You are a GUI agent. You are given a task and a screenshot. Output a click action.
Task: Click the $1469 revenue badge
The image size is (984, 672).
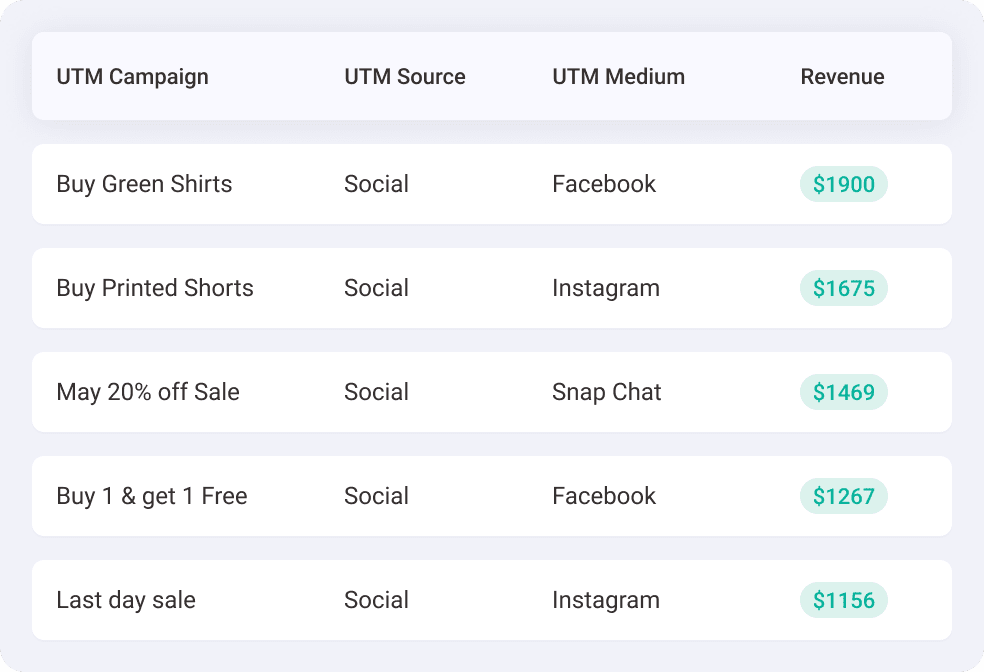tap(843, 392)
